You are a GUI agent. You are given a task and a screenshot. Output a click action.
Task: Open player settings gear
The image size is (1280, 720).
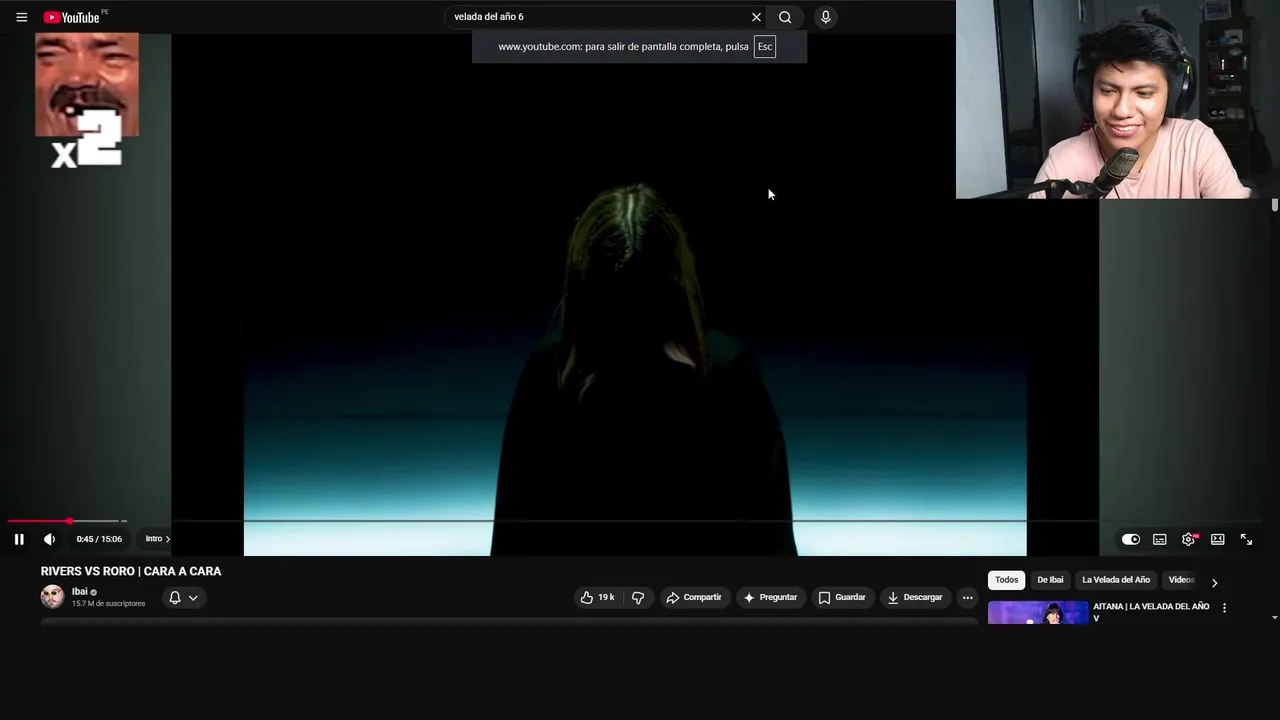1188,539
